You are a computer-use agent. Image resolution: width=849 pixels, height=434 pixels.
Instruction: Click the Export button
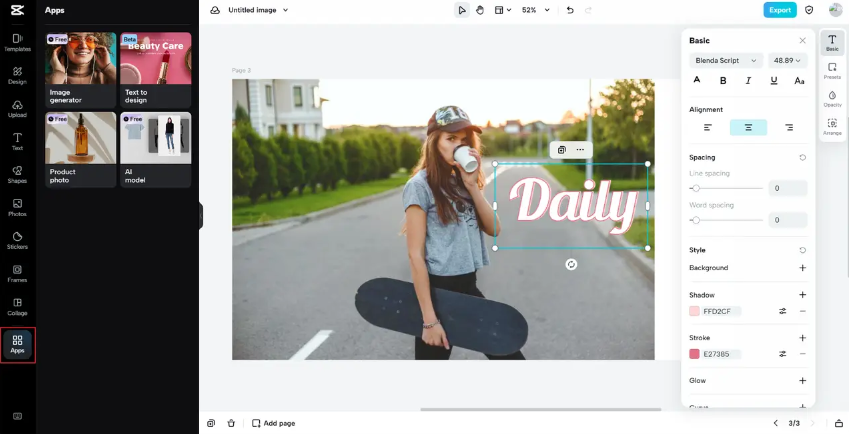(x=780, y=10)
